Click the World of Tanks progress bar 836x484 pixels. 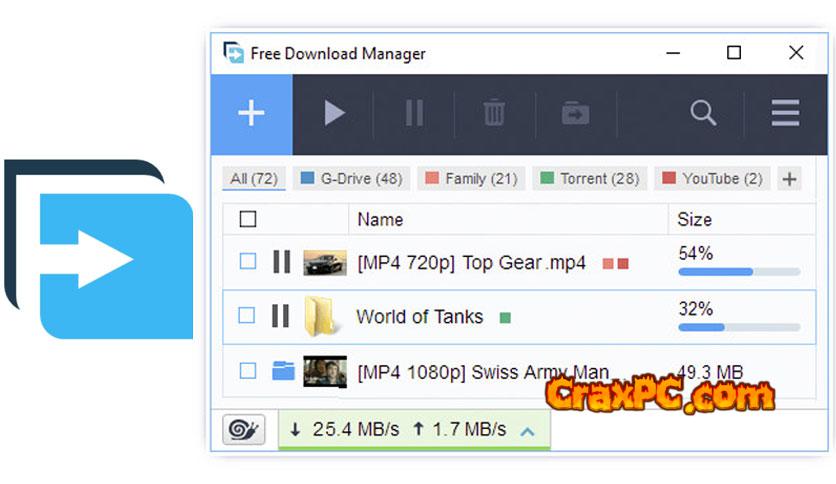click(738, 327)
